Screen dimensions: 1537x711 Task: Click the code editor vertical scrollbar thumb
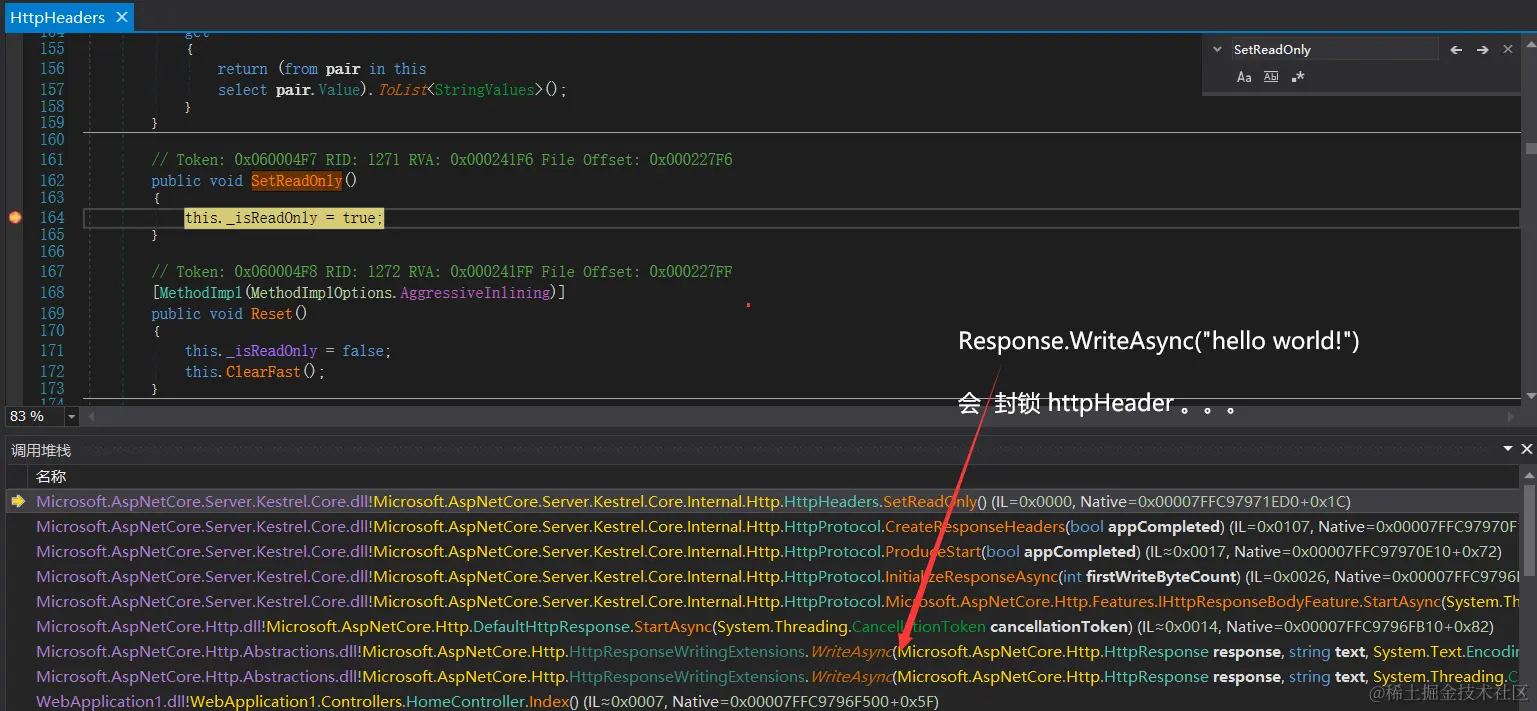click(1530, 148)
